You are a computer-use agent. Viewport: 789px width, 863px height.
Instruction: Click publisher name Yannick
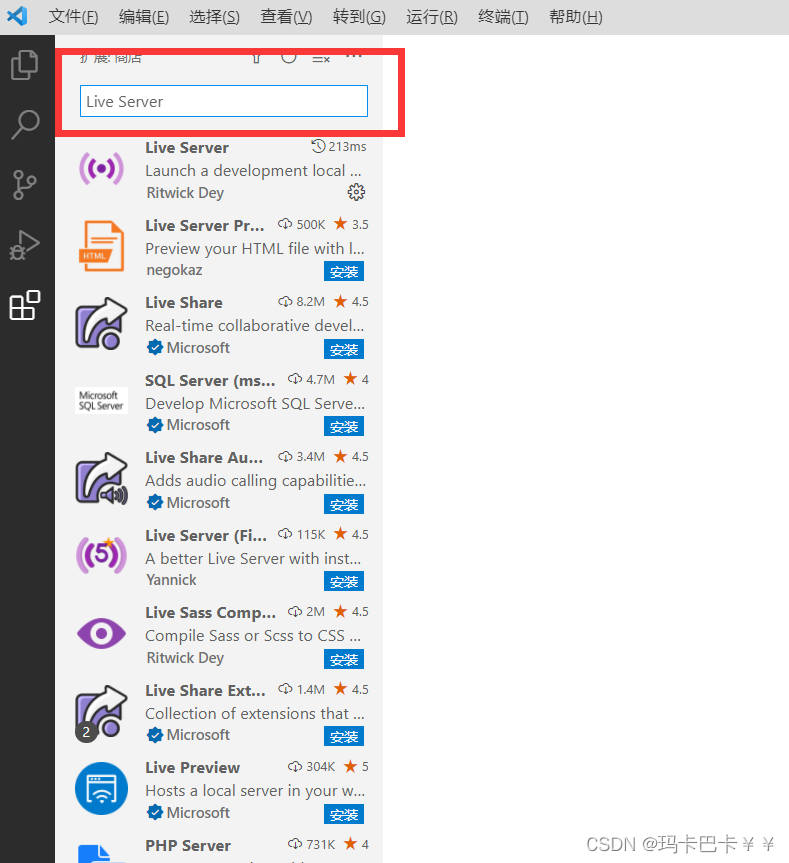tap(171, 580)
